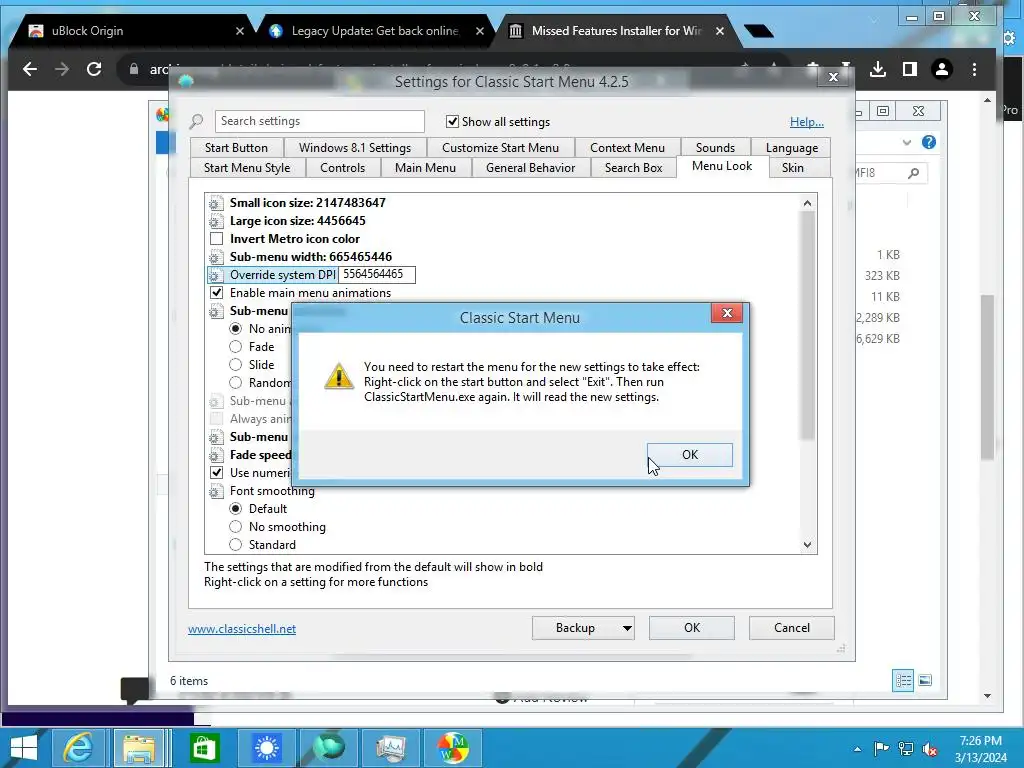The height and width of the screenshot is (768, 1024).
Task: Select the Fade animation radio button
Action: [235, 347]
